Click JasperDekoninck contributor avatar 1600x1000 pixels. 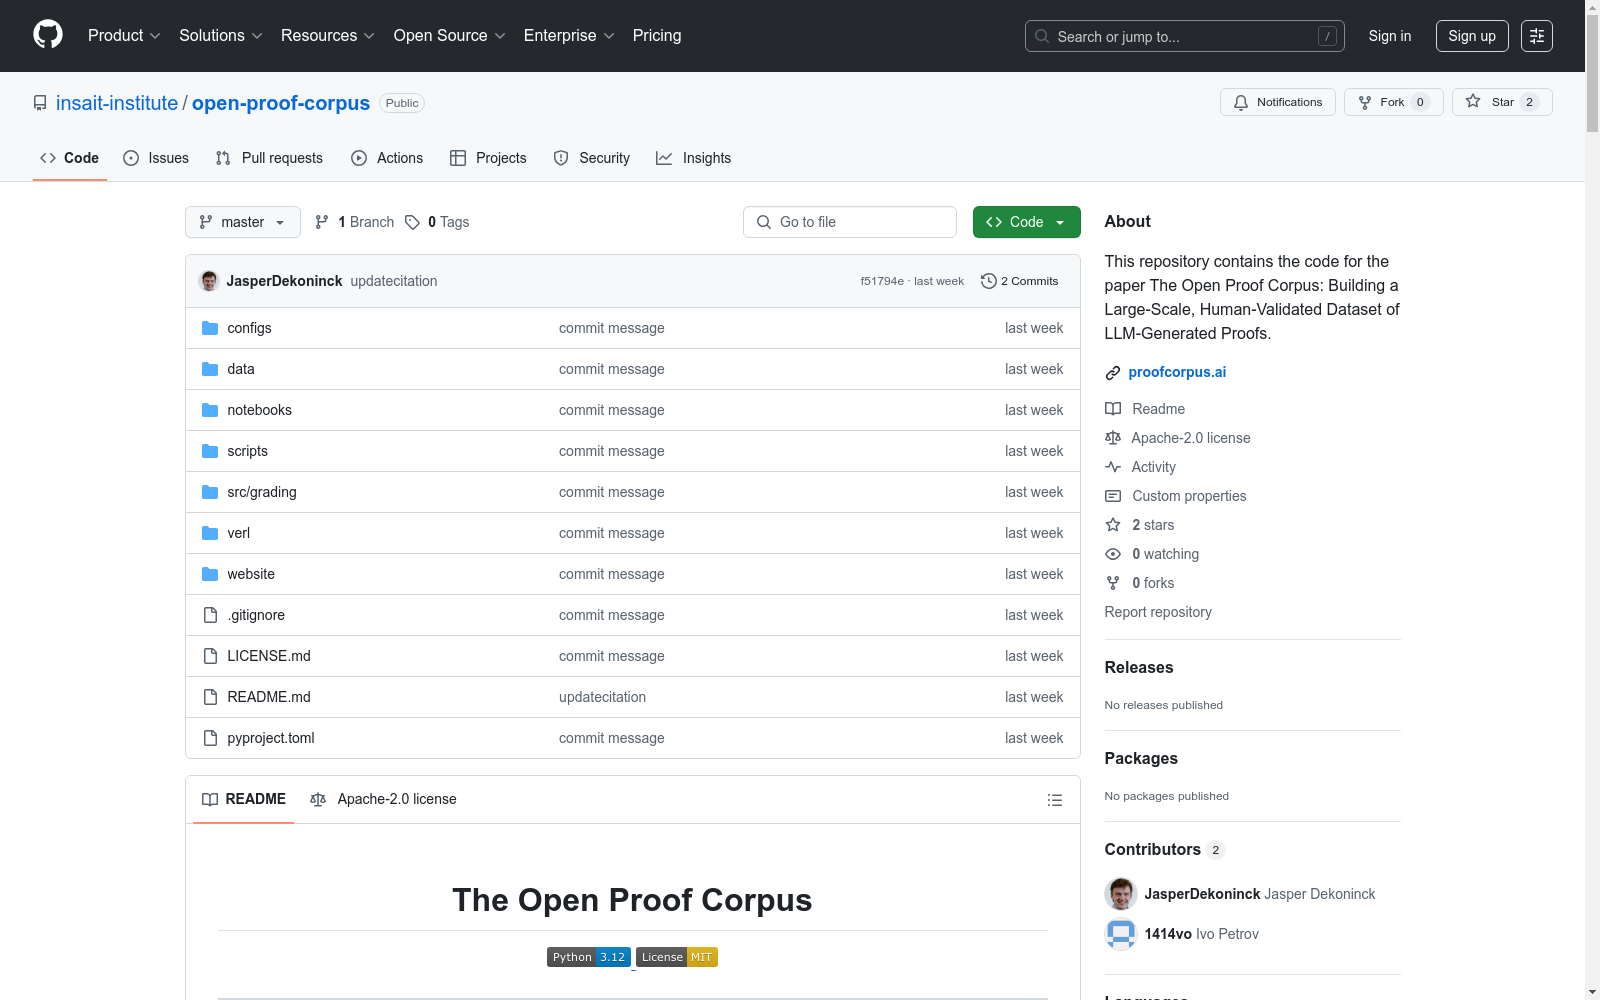pos(1121,894)
